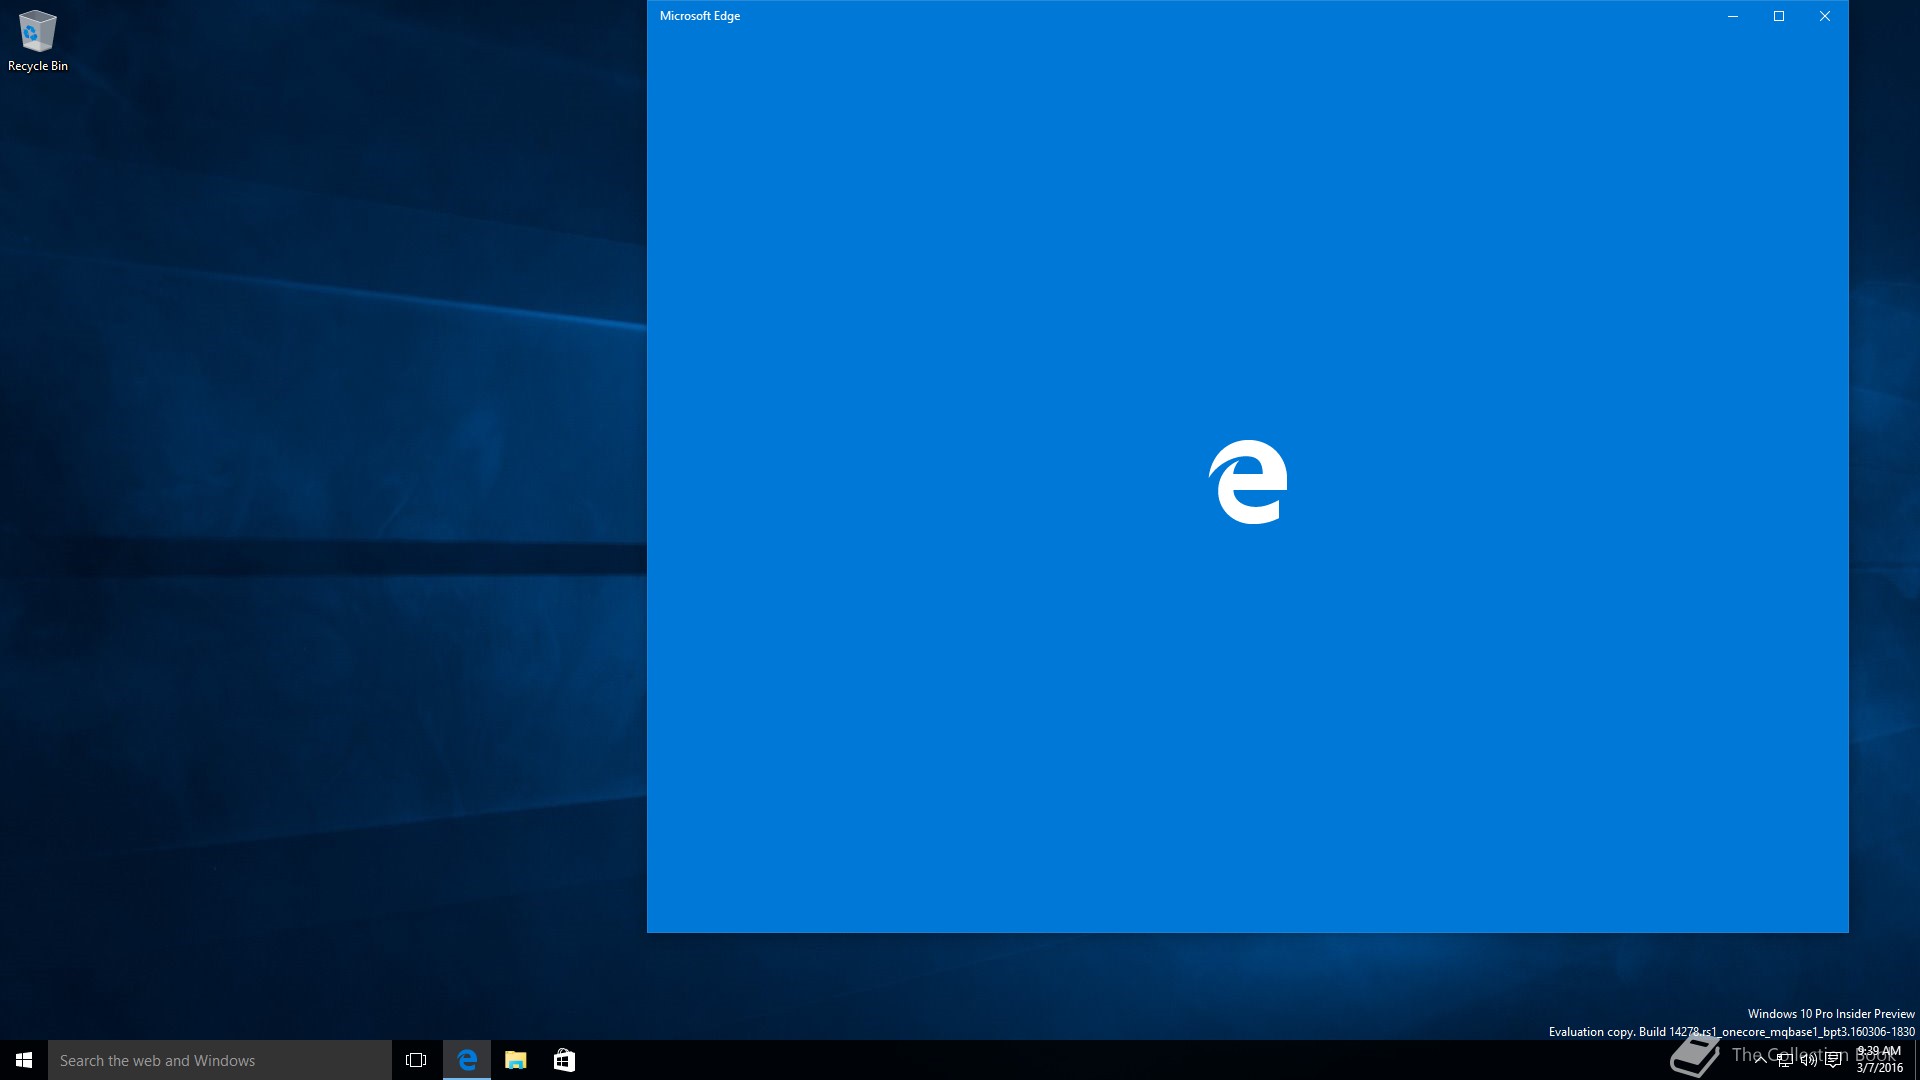Open Task View from the taskbar
This screenshot has height=1080, width=1920.
click(x=416, y=1060)
